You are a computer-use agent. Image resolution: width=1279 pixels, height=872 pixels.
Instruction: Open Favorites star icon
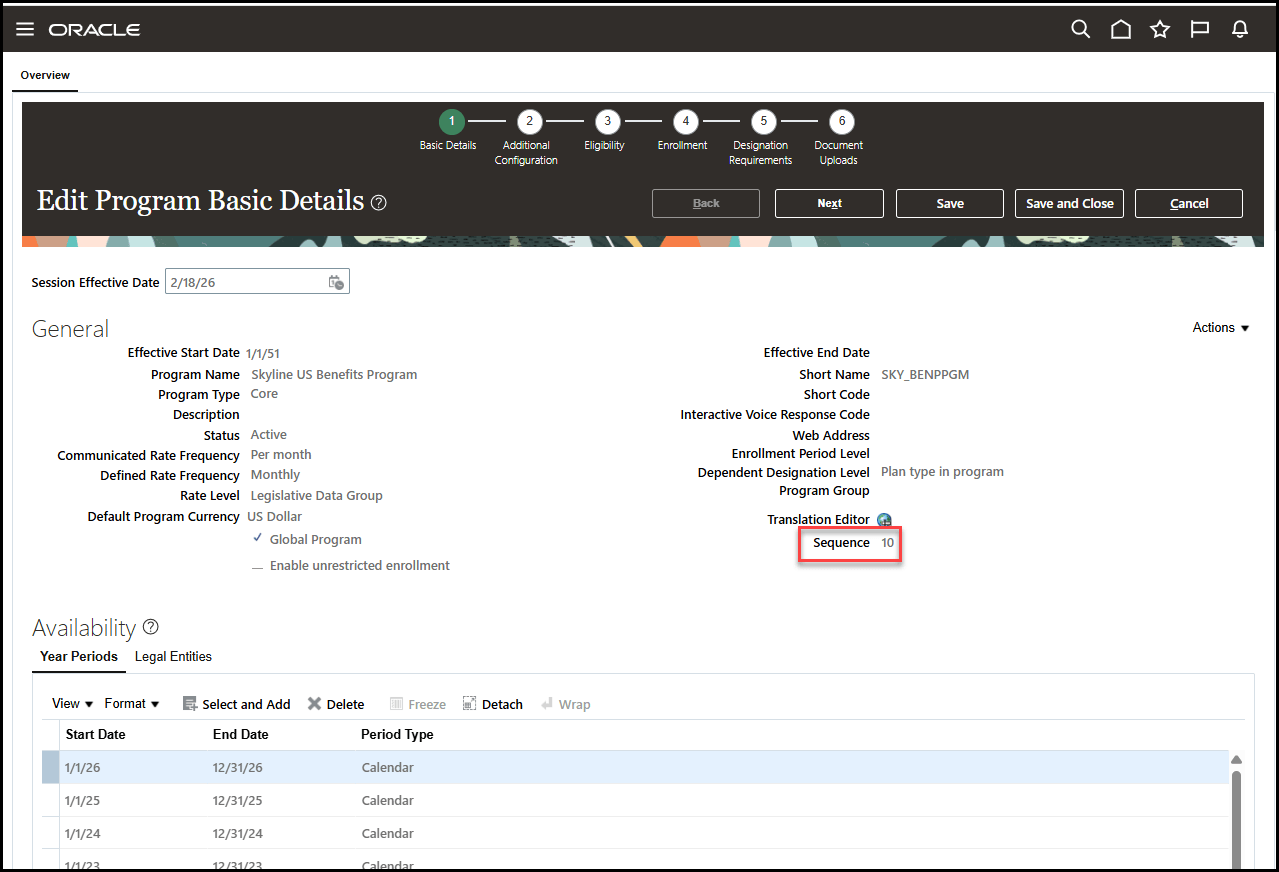pos(1160,29)
